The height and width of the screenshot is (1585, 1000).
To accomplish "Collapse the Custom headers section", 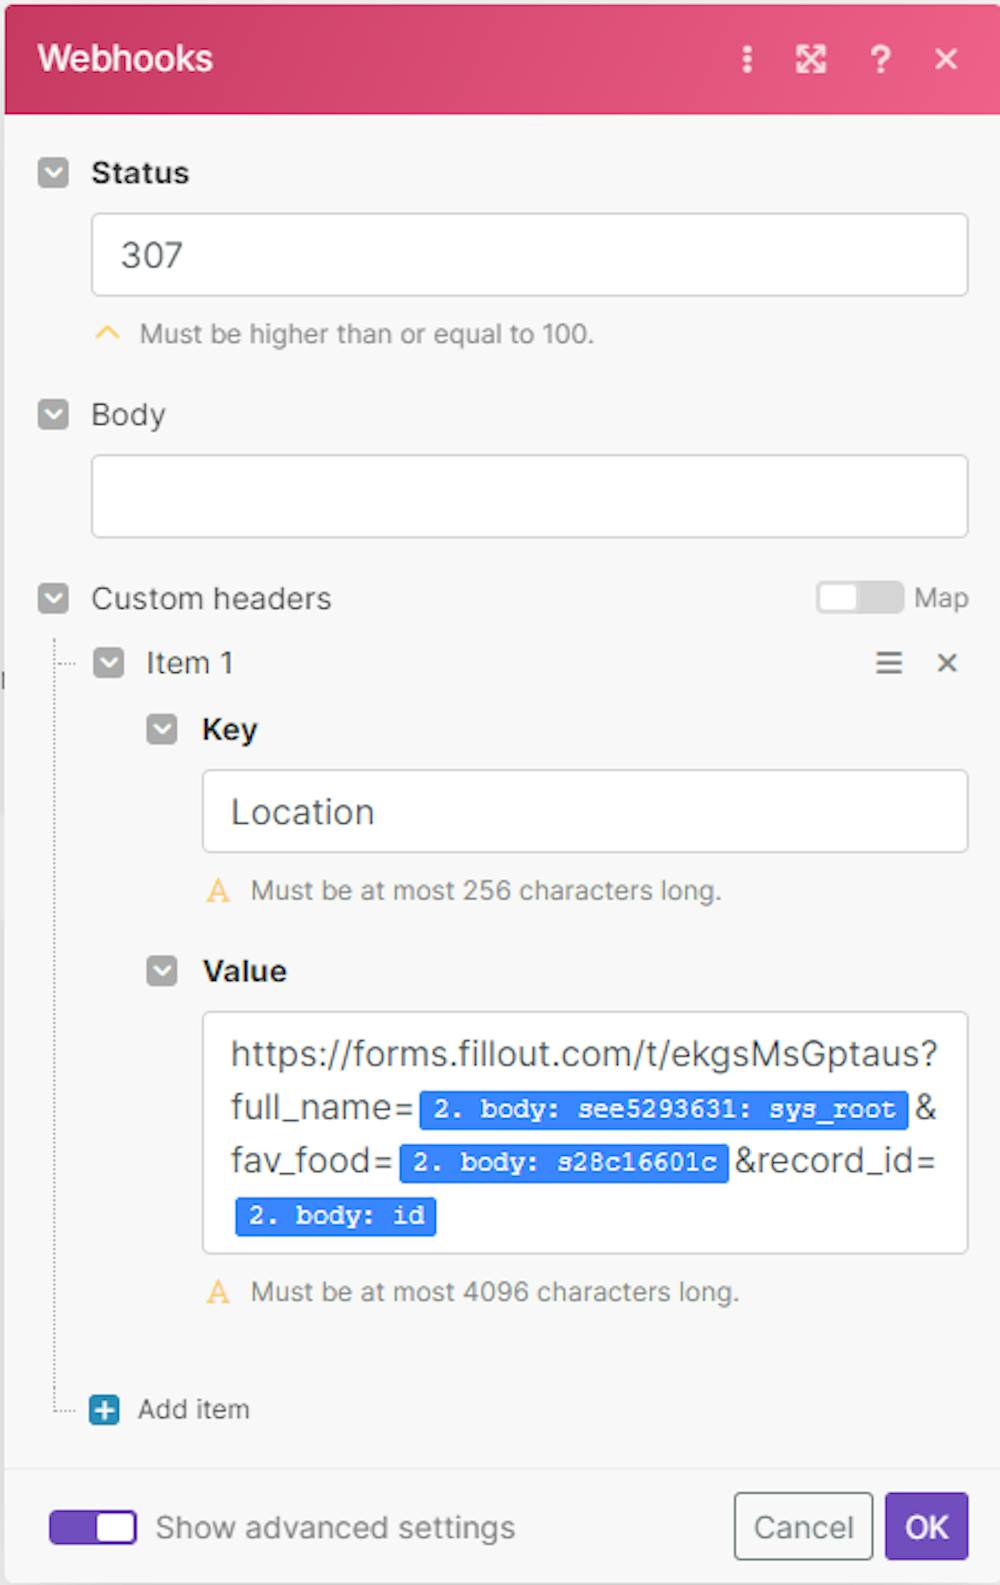I will (x=54, y=599).
